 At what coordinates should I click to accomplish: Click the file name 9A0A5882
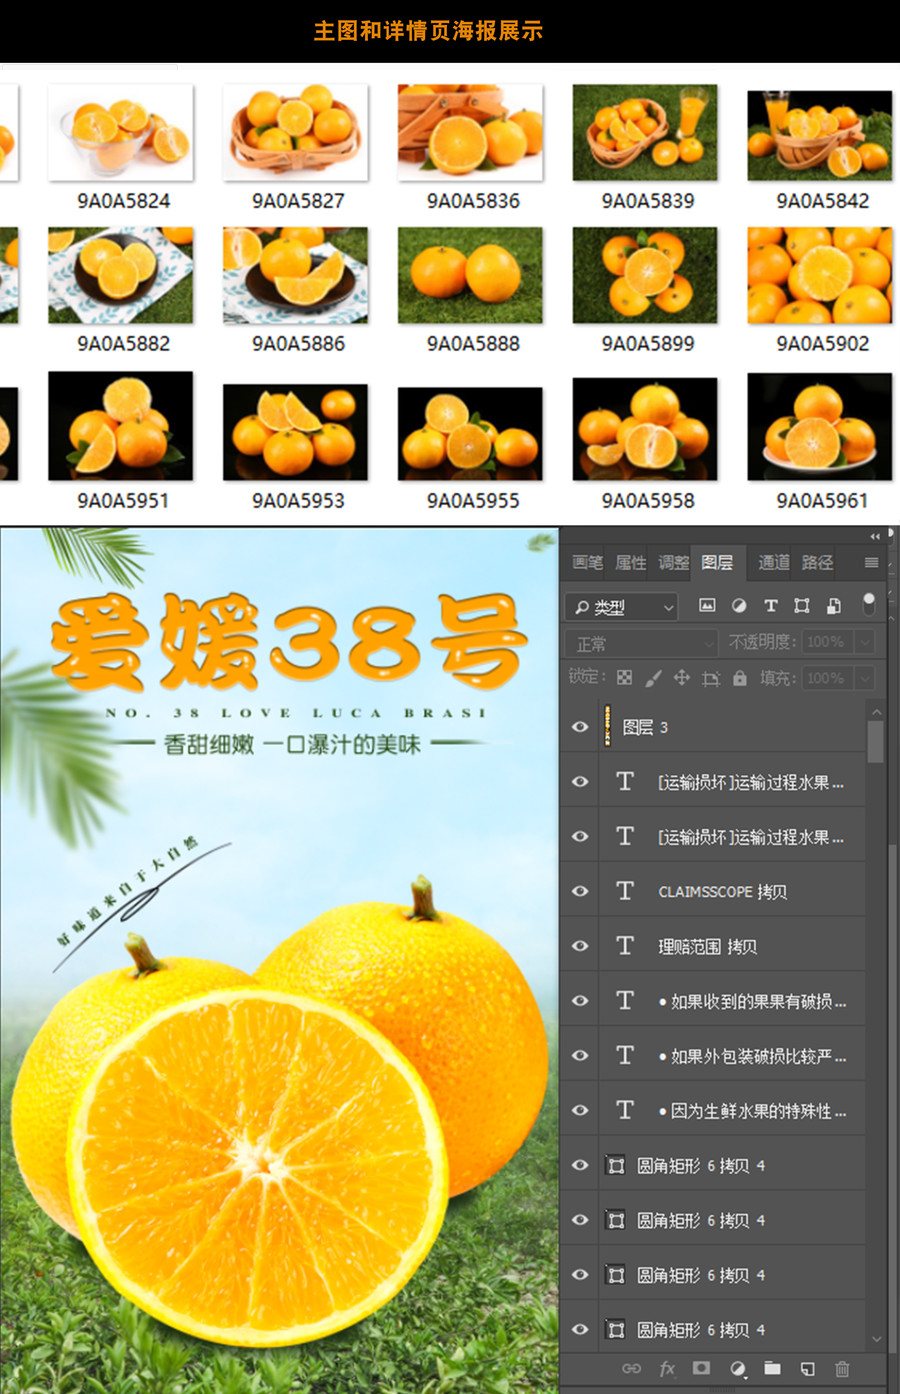point(124,344)
